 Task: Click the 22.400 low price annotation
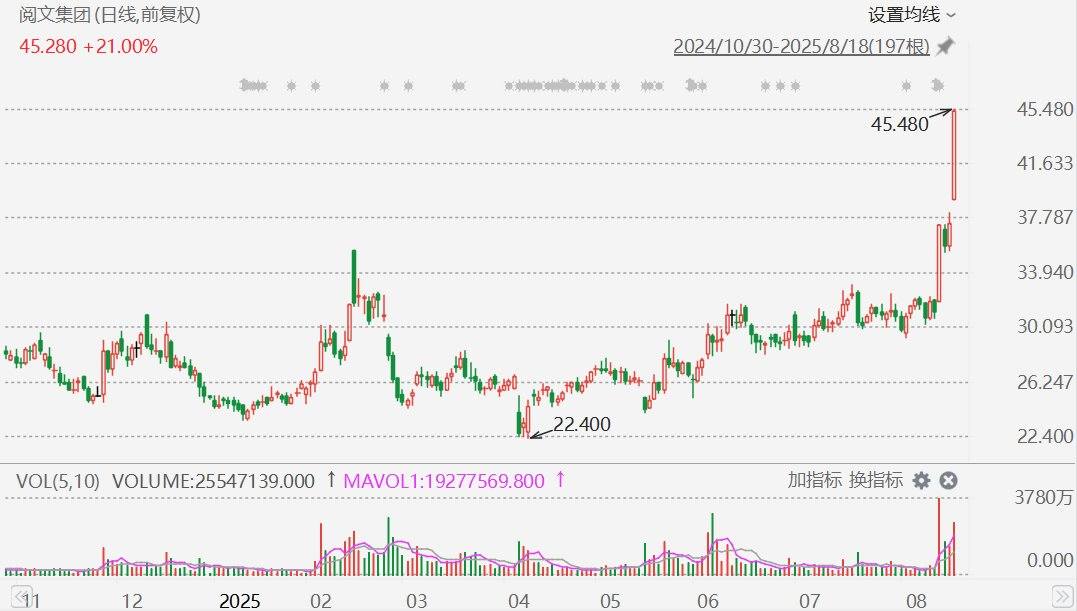coord(581,425)
